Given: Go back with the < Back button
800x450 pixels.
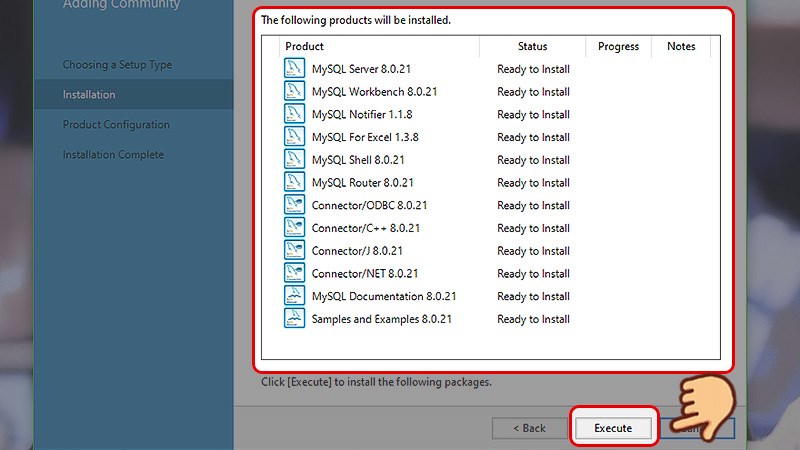Looking at the screenshot, I should [x=529, y=428].
